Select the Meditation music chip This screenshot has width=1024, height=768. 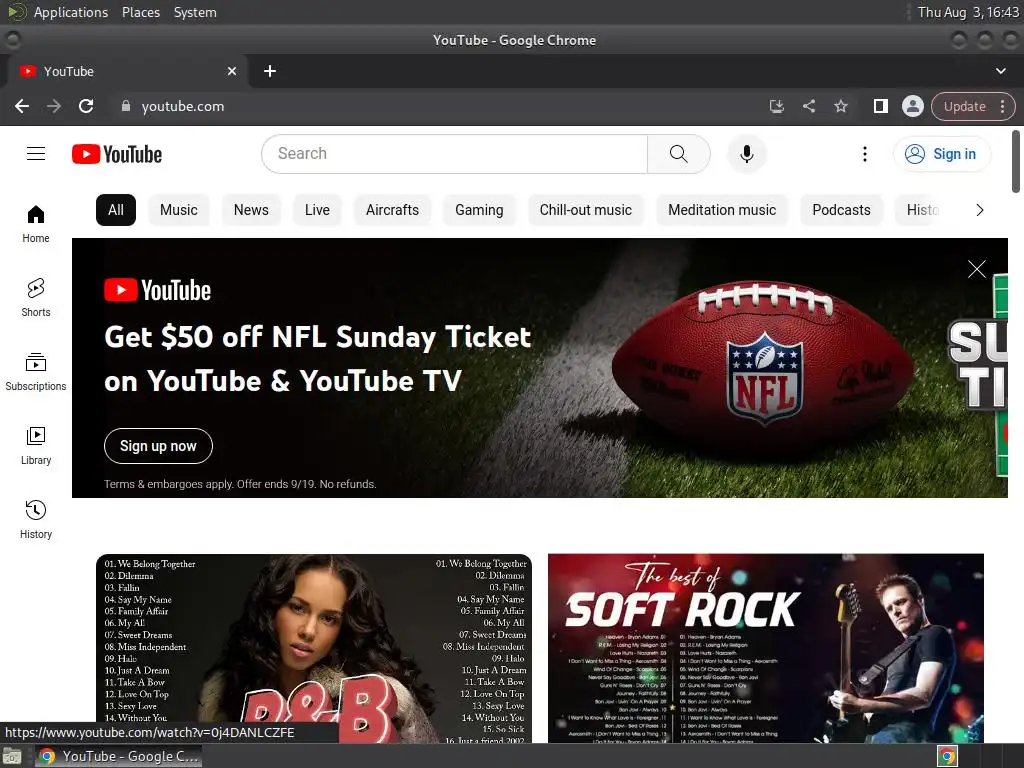coord(722,210)
